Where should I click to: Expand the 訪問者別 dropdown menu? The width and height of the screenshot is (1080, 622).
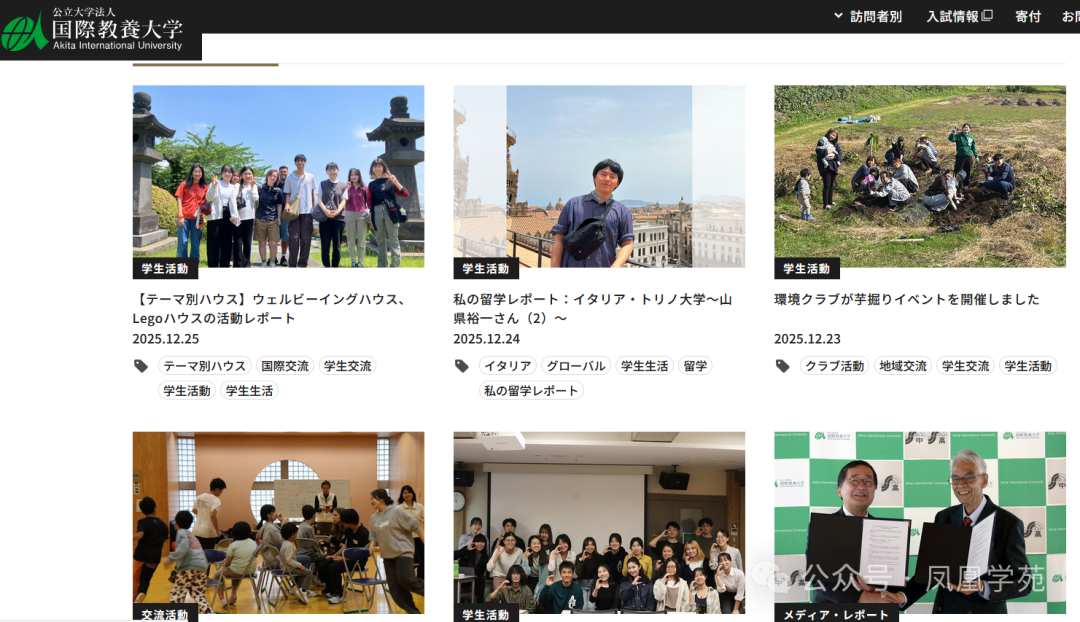[868, 16]
